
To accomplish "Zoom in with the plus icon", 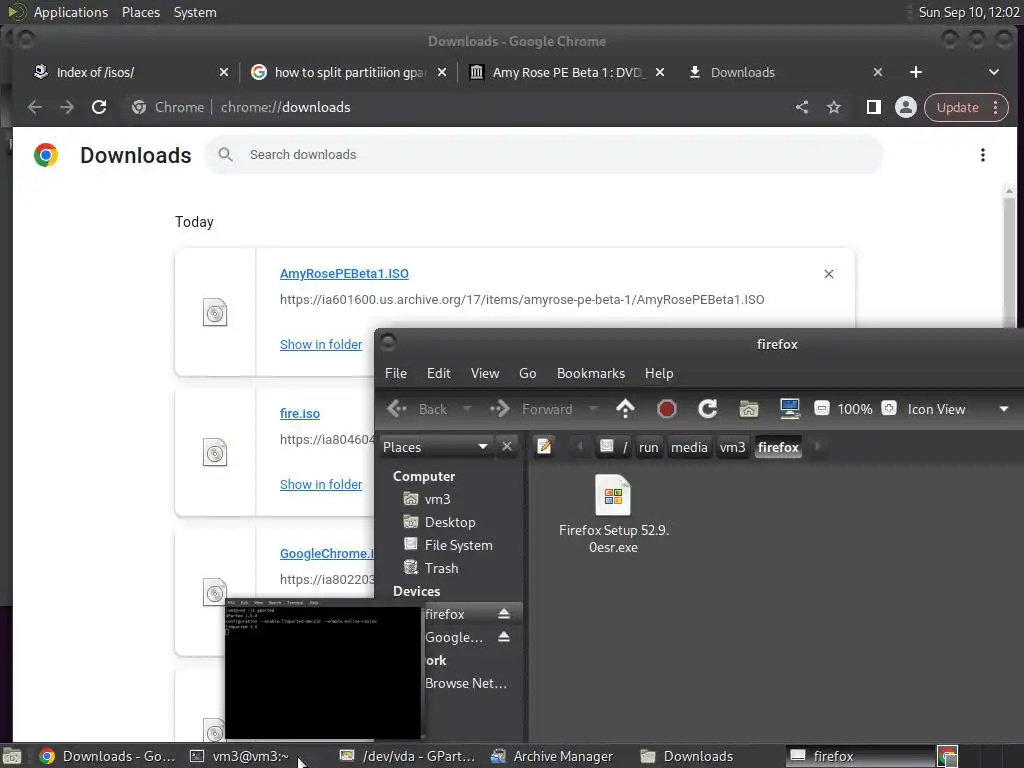I will pos(889,409).
